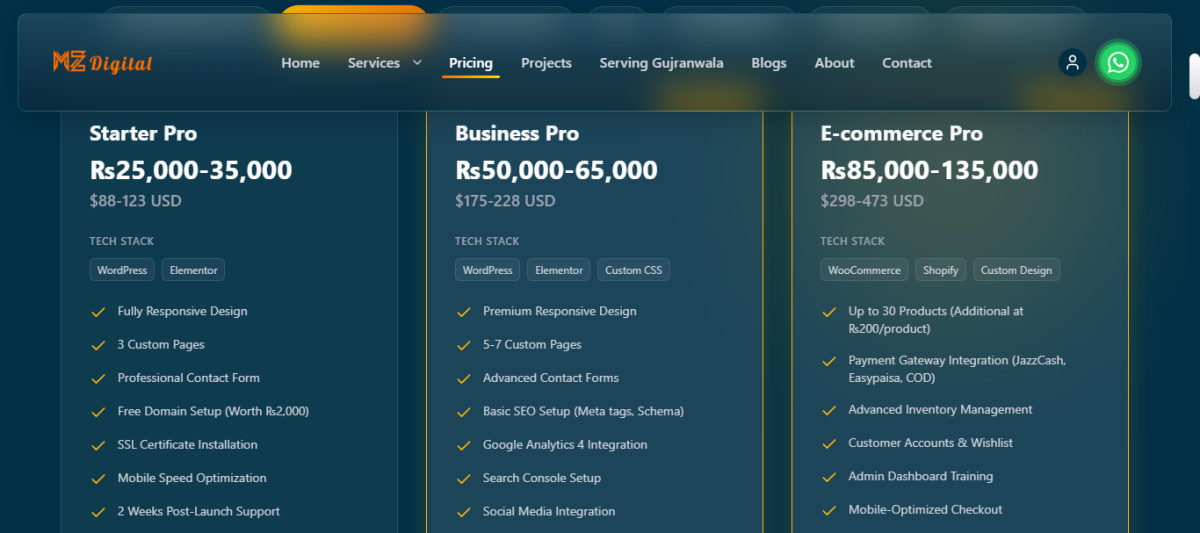Go to the Projects menu item
Image resolution: width=1200 pixels, height=533 pixels.
point(546,63)
